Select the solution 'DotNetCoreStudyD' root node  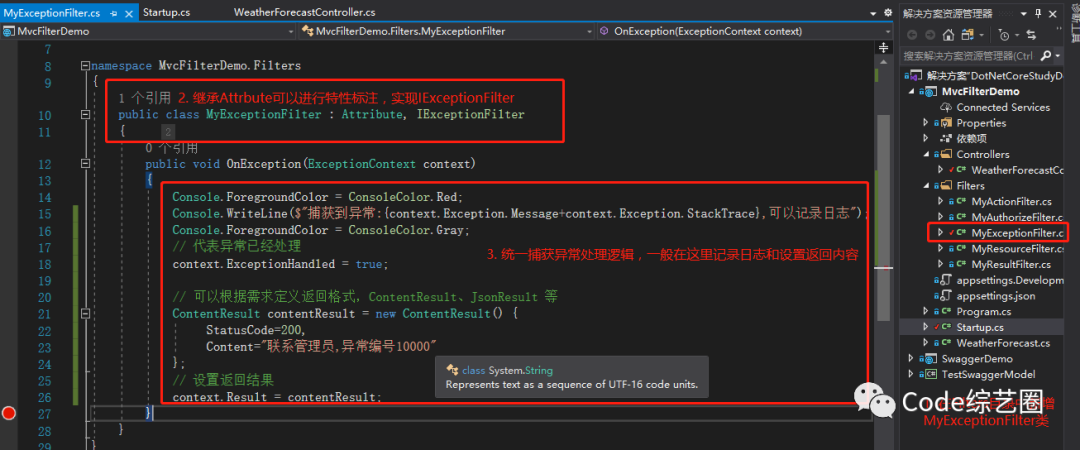(x=995, y=76)
